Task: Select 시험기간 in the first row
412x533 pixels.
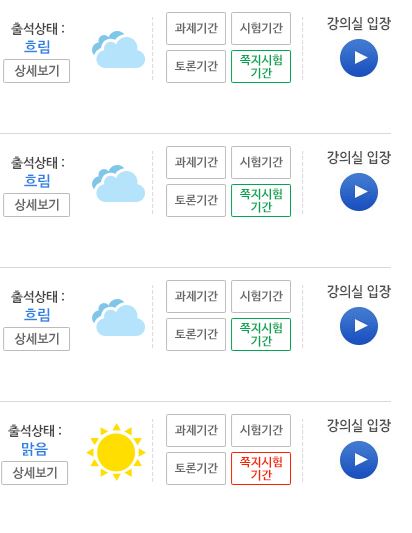Action: click(261, 29)
